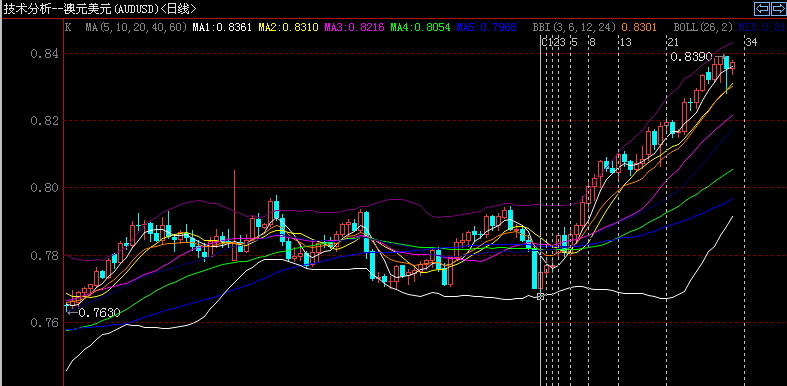Click the left arrow navigation icon

click(762, 9)
